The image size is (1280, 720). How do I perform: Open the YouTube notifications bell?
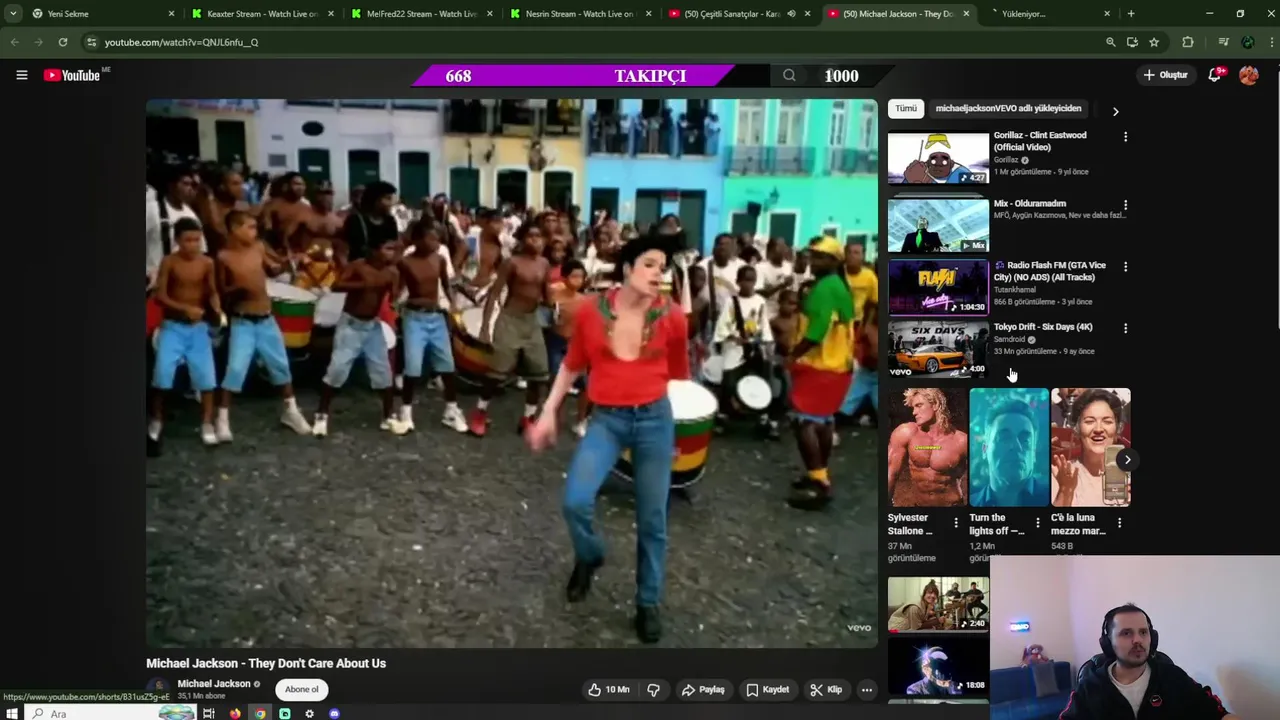tap(1215, 75)
